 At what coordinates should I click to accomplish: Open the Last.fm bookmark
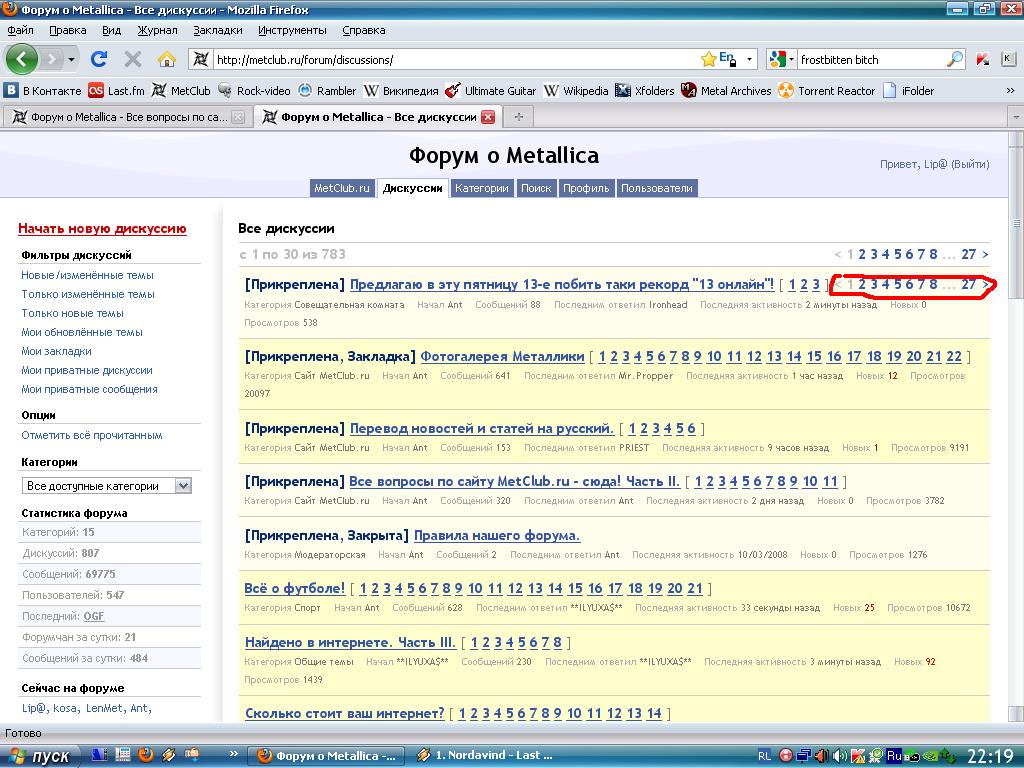(116, 91)
